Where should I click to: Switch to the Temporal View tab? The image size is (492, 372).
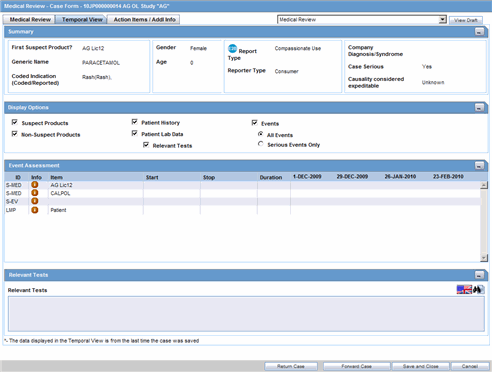tap(82, 20)
